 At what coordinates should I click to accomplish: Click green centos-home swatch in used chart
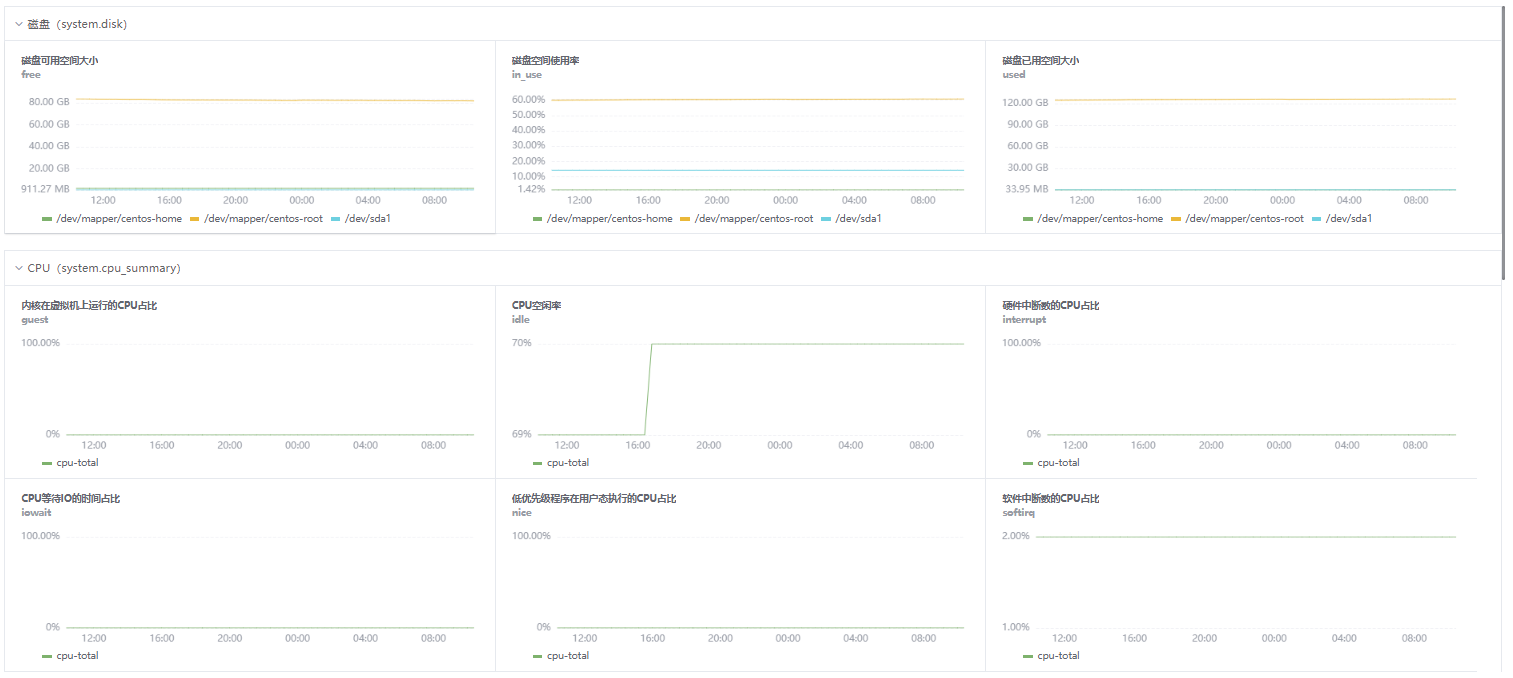[x=1028, y=218]
